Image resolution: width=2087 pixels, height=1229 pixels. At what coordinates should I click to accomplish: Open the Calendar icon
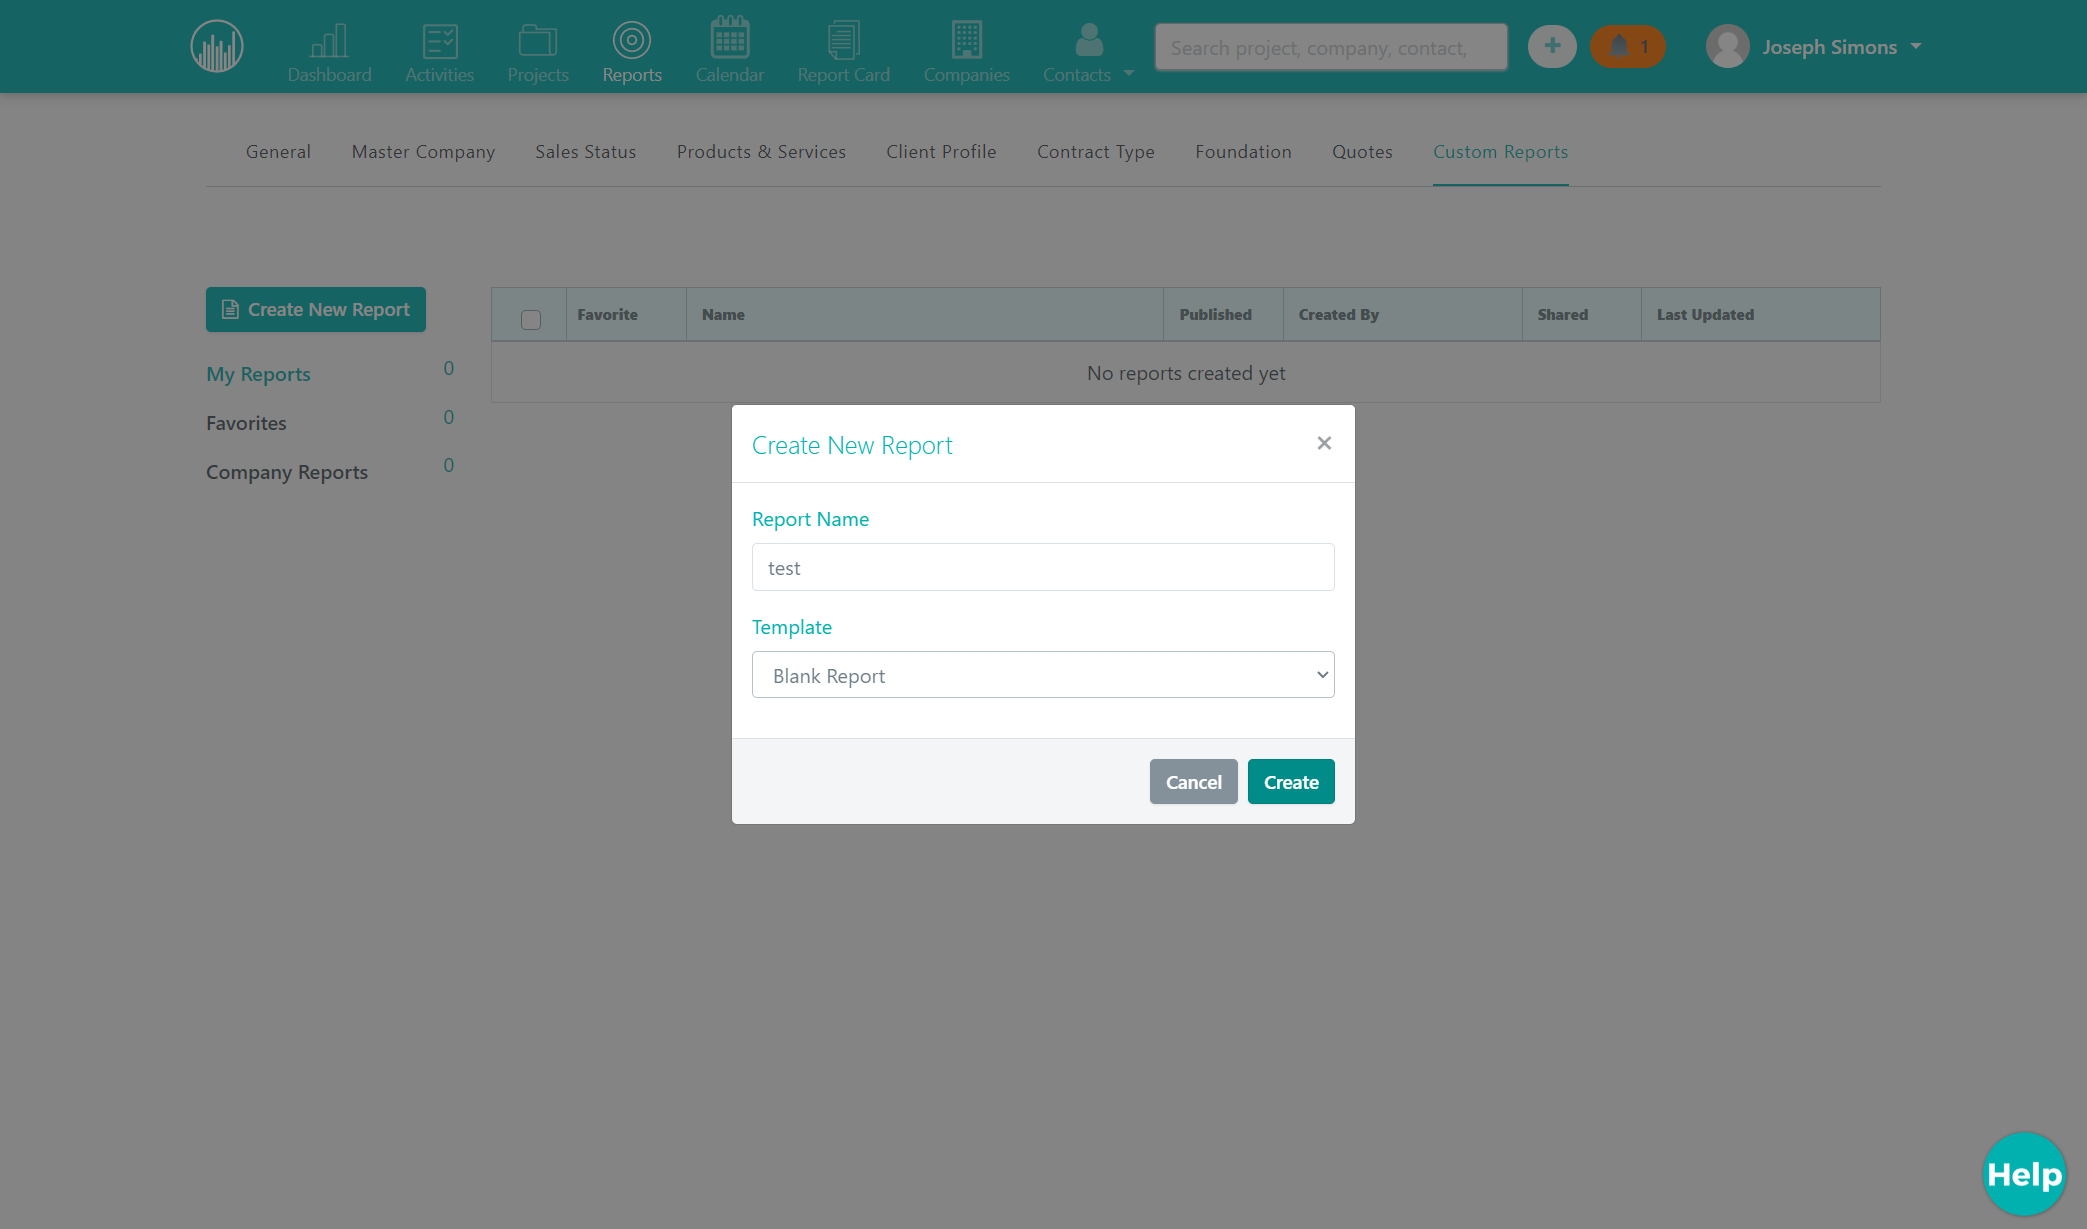click(x=730, y=37)
